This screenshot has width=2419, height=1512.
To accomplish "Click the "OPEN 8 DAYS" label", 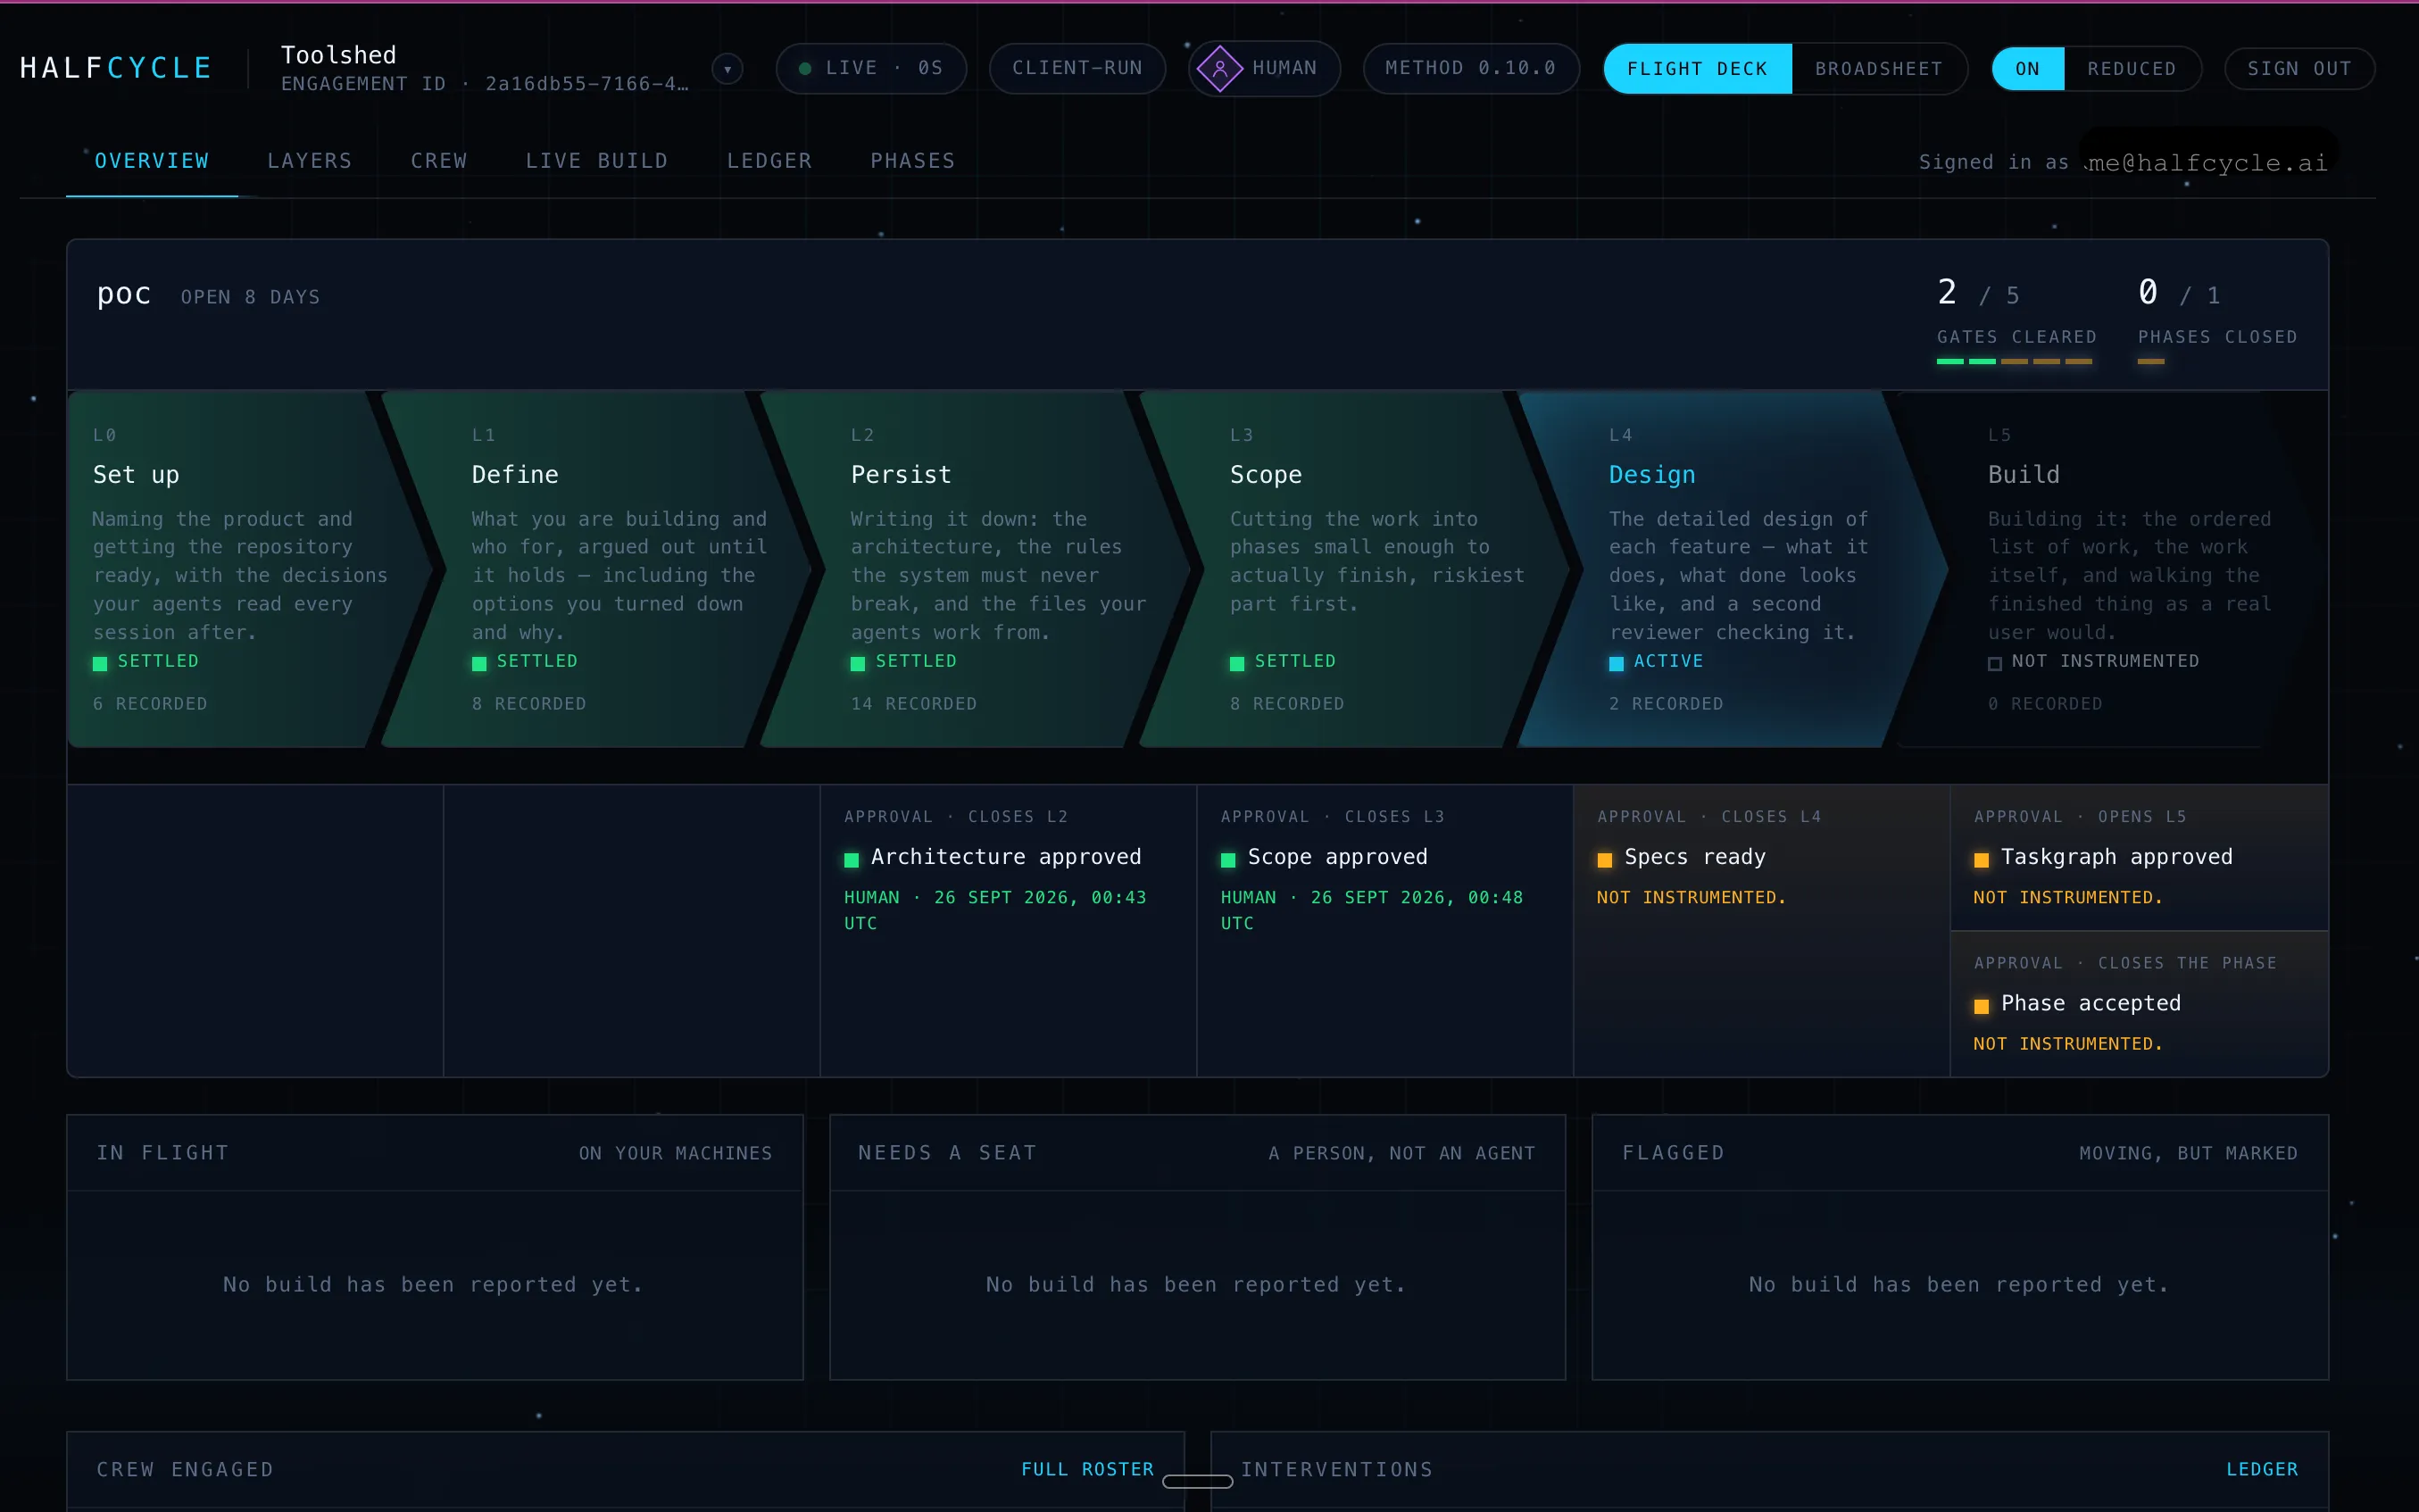I will click(x=251, y=297).
